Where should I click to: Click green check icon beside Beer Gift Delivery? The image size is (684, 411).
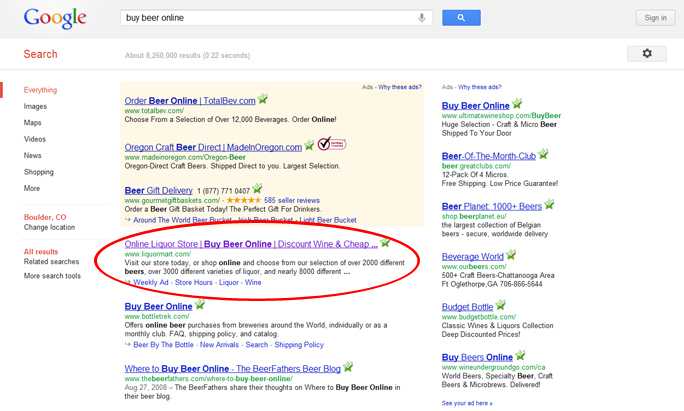(257, 189)
